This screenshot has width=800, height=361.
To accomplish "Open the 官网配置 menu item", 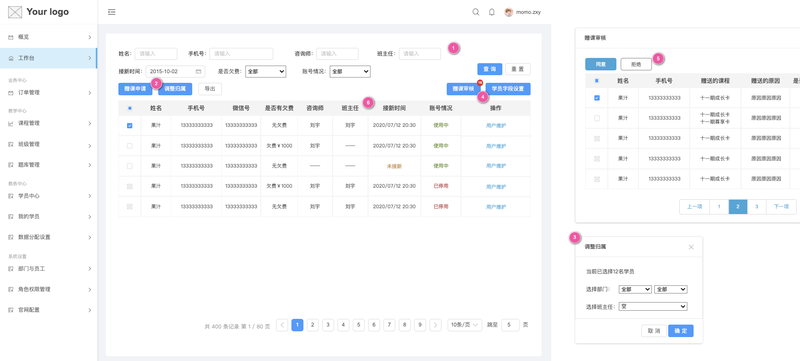I will (x=48, y=310).
